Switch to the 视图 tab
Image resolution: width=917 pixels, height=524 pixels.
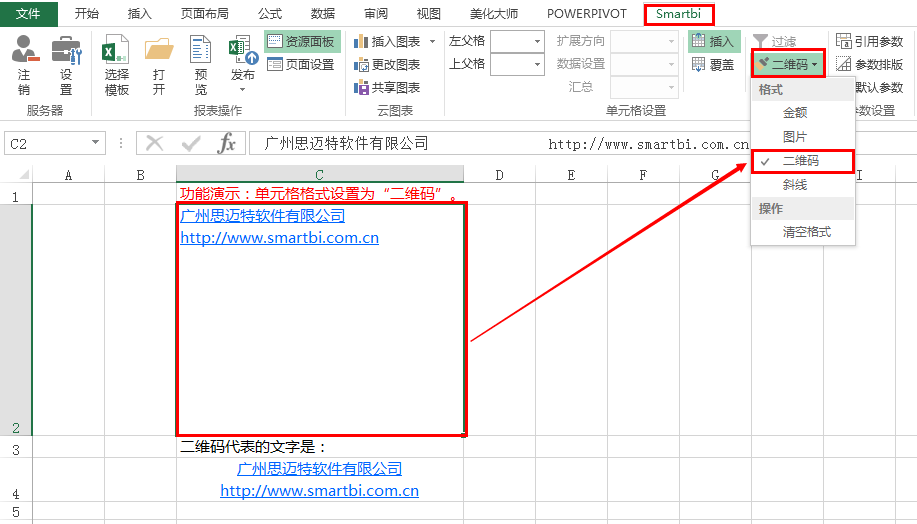tap(428, 13)
